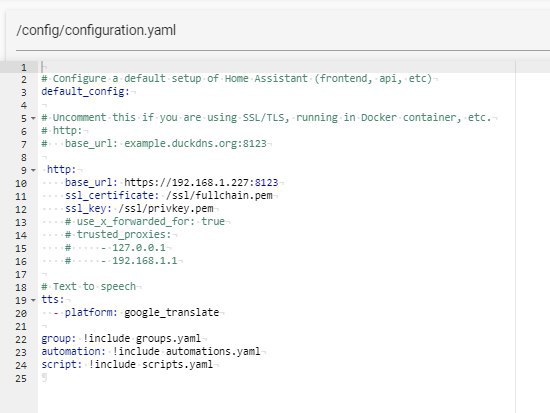Click line number 25 in the gutter

[21, 379]
